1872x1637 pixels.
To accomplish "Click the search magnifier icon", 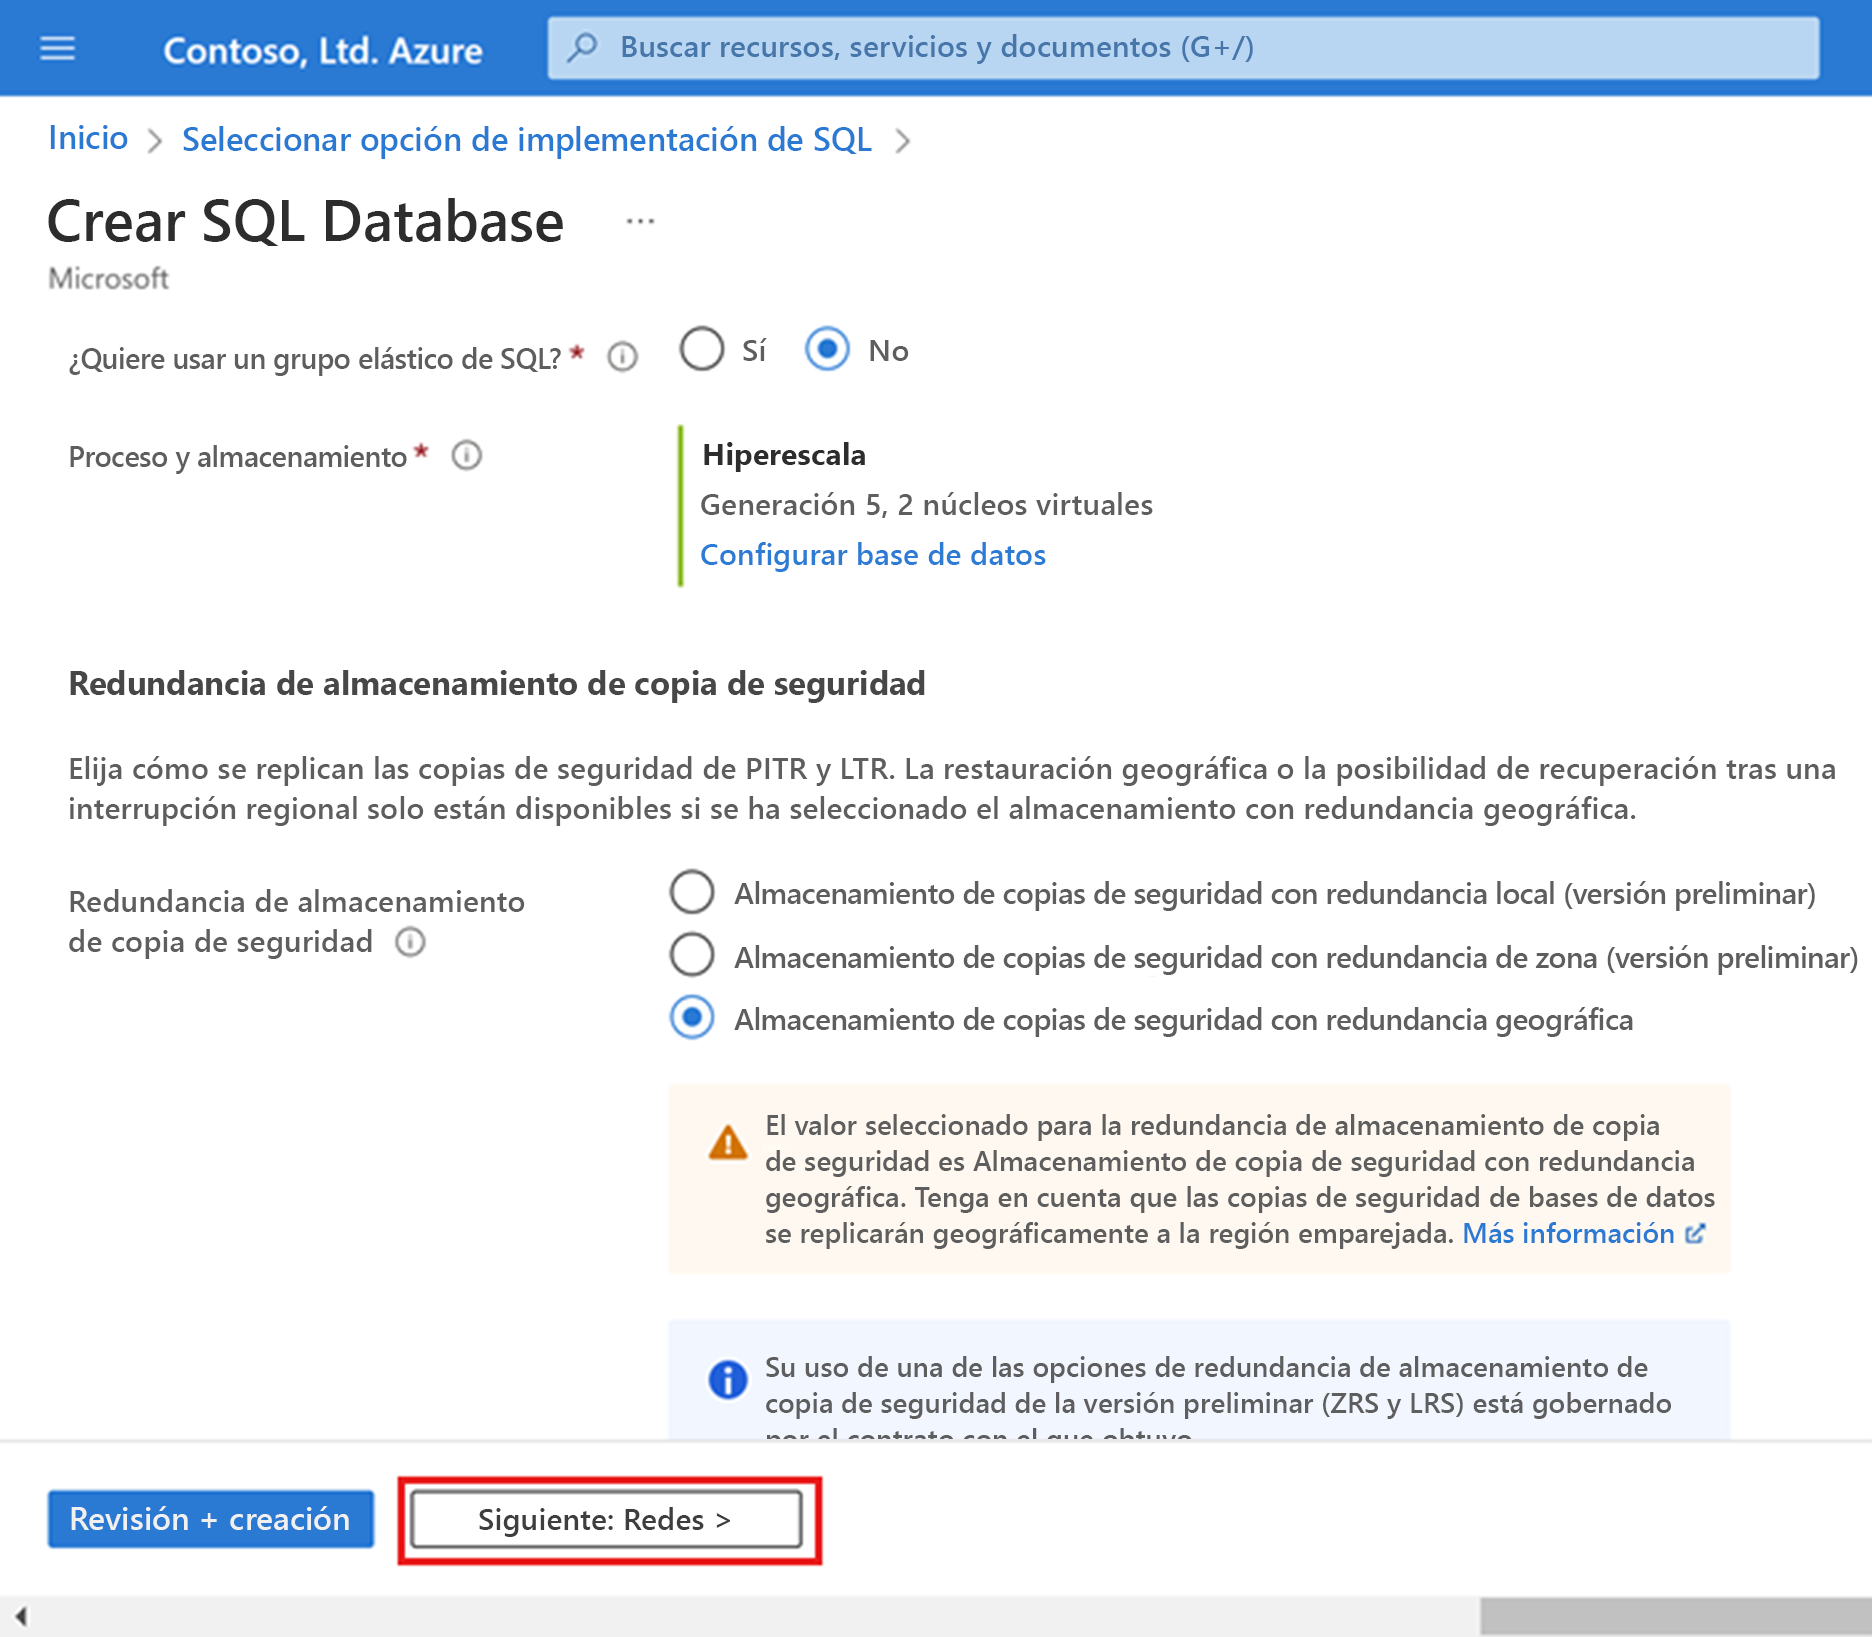I will (582, 47).
